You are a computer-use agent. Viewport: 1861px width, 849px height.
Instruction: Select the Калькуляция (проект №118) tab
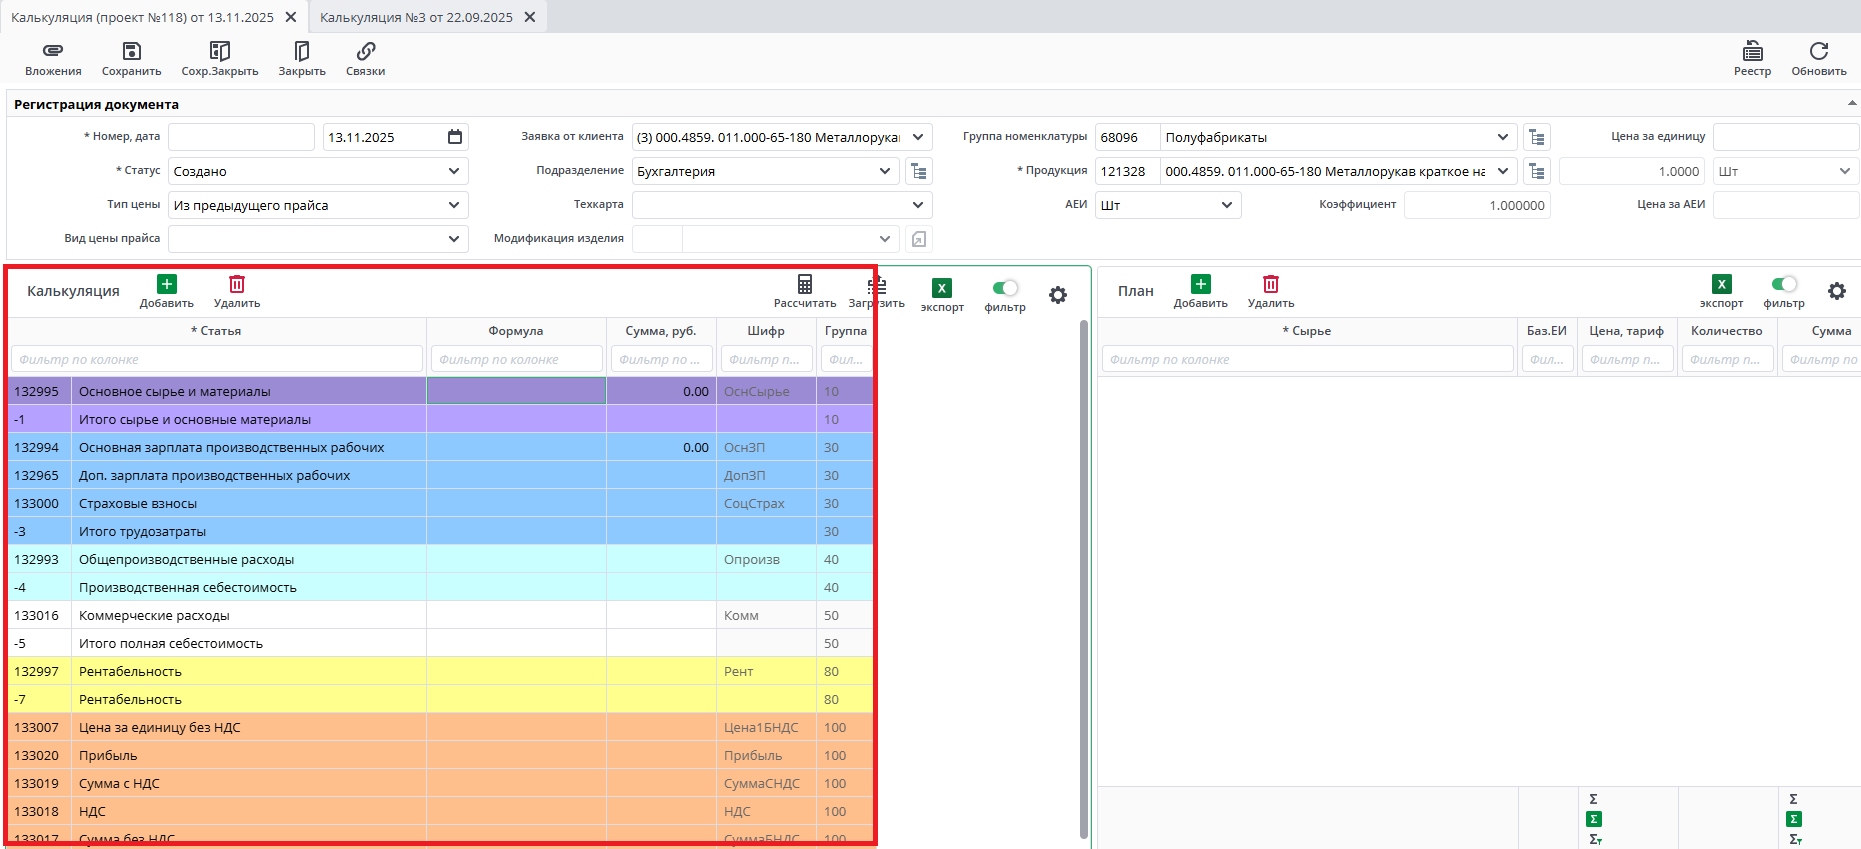pyautogui.click(x=142, y=17)
